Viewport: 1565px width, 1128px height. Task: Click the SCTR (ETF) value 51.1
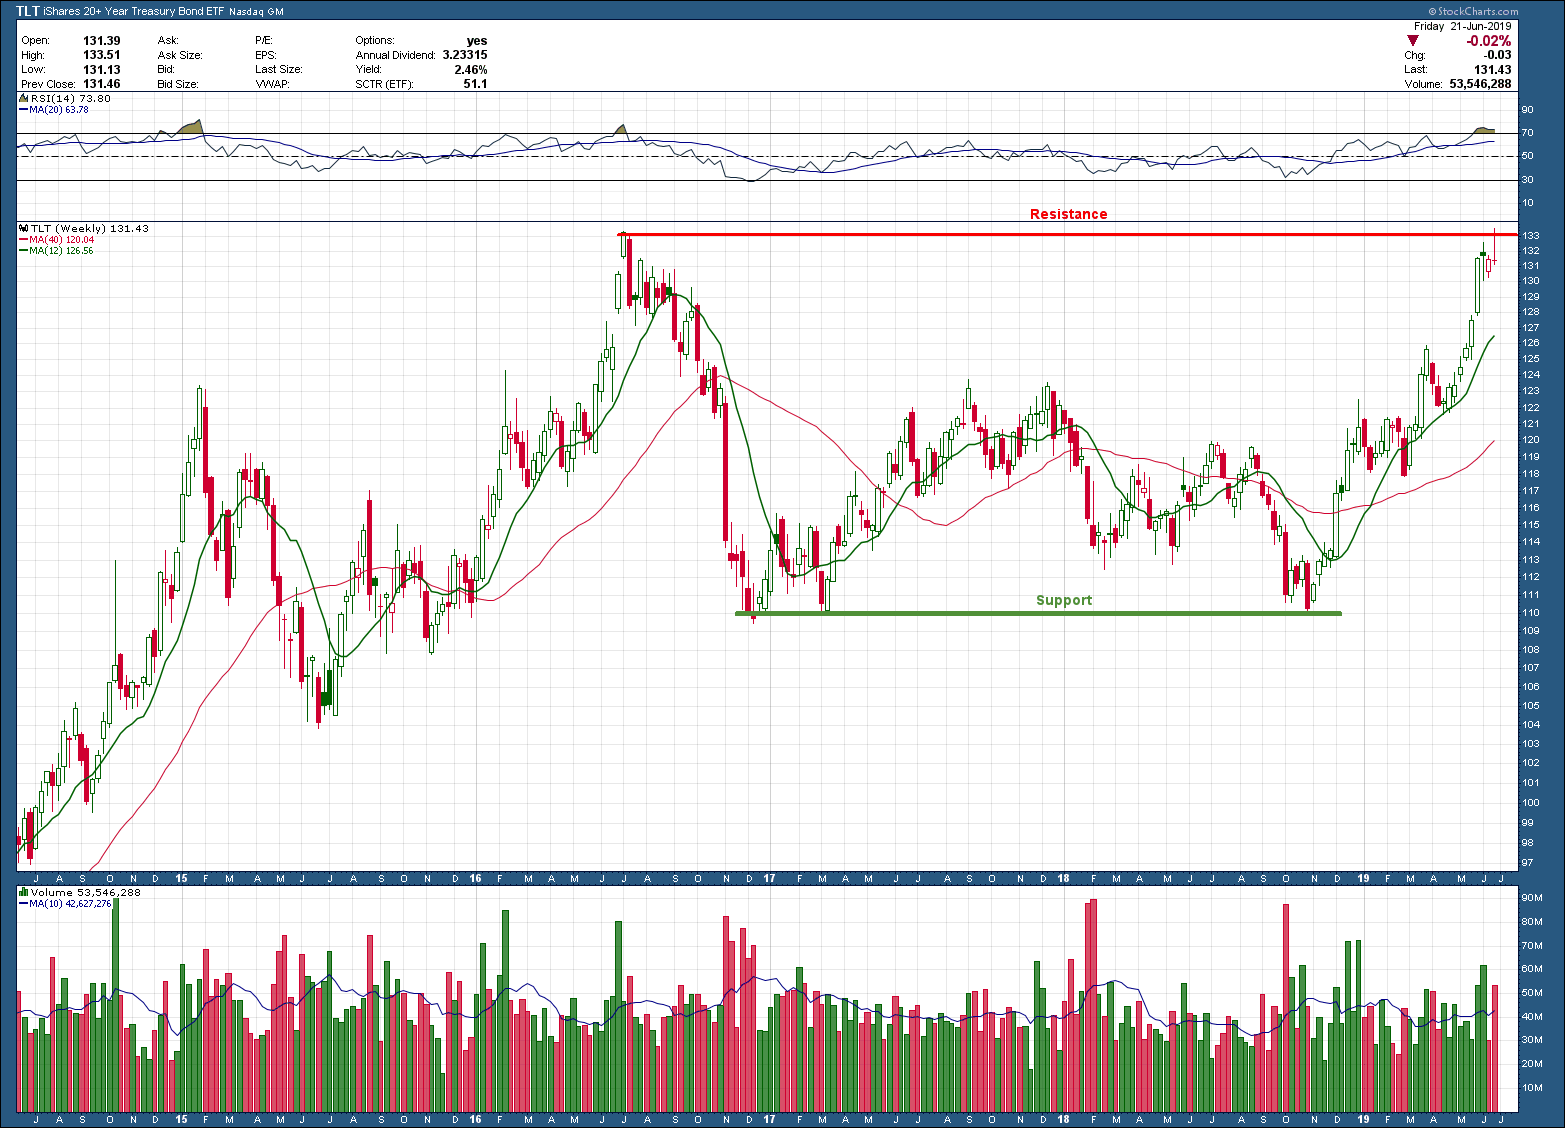tap(476, 84)
